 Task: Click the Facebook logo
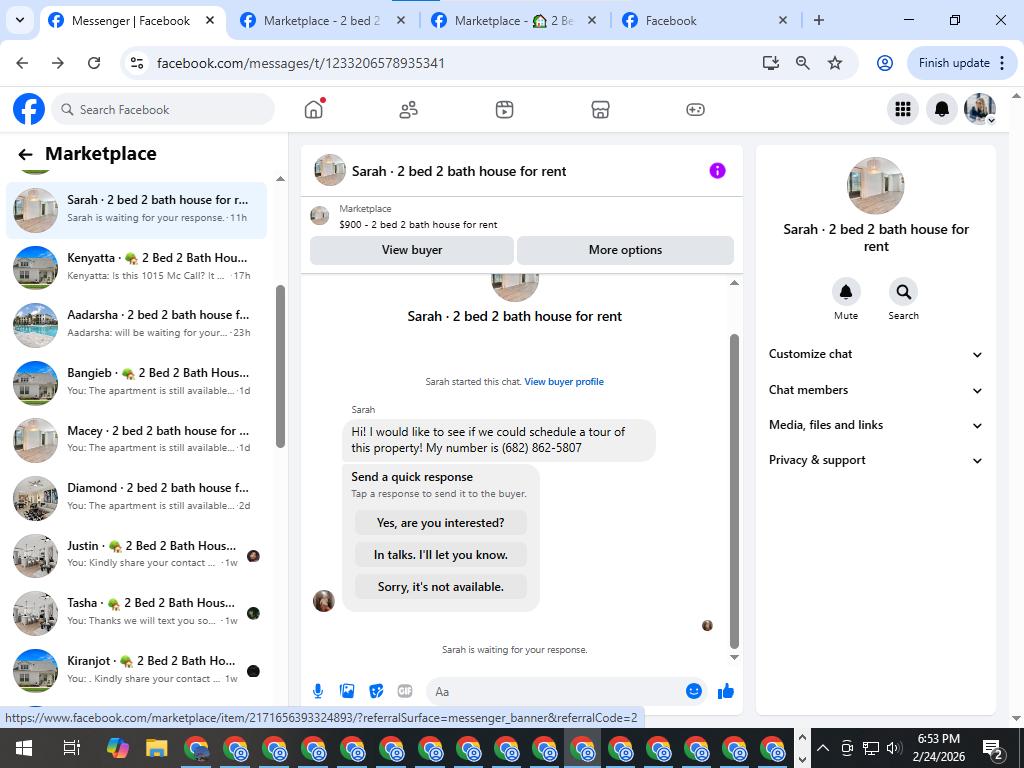pyautogui.click(x=29, y=109)
